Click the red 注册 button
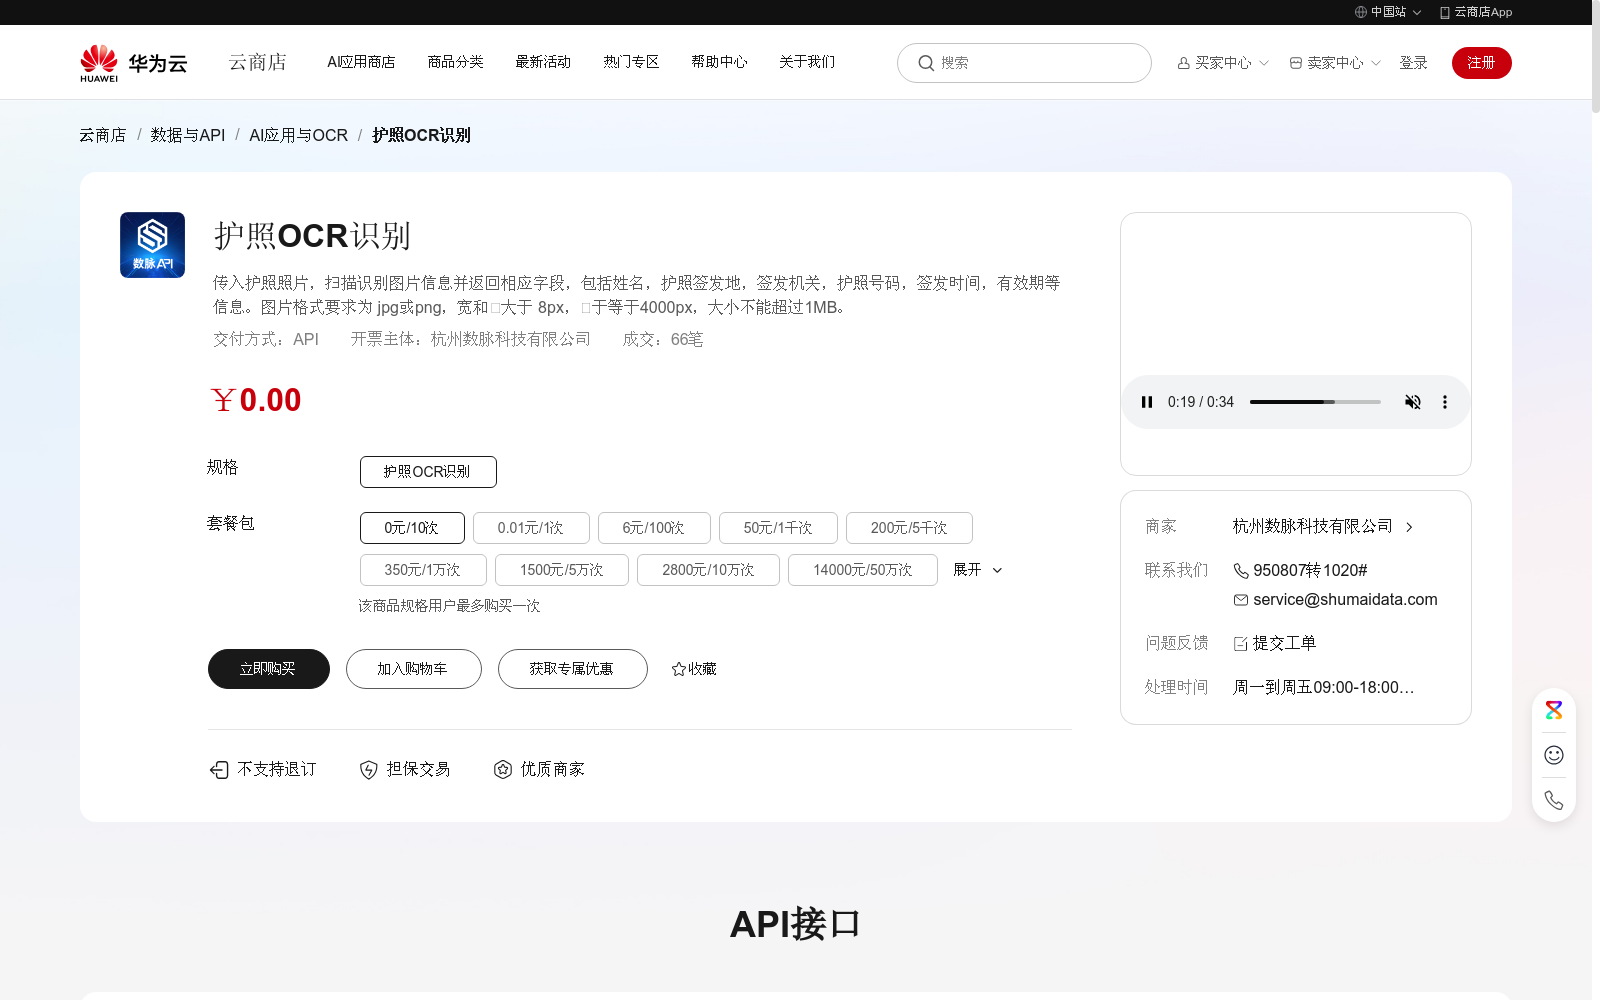 tap(1481, 63)
